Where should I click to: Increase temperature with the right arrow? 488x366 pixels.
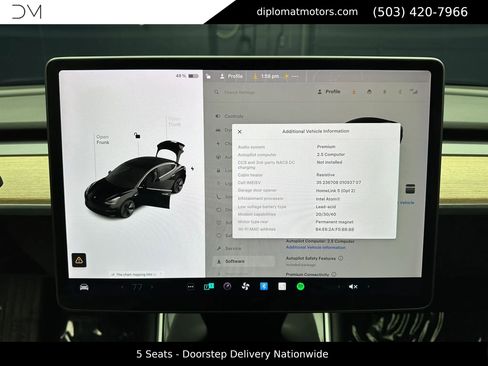(152, 287)
